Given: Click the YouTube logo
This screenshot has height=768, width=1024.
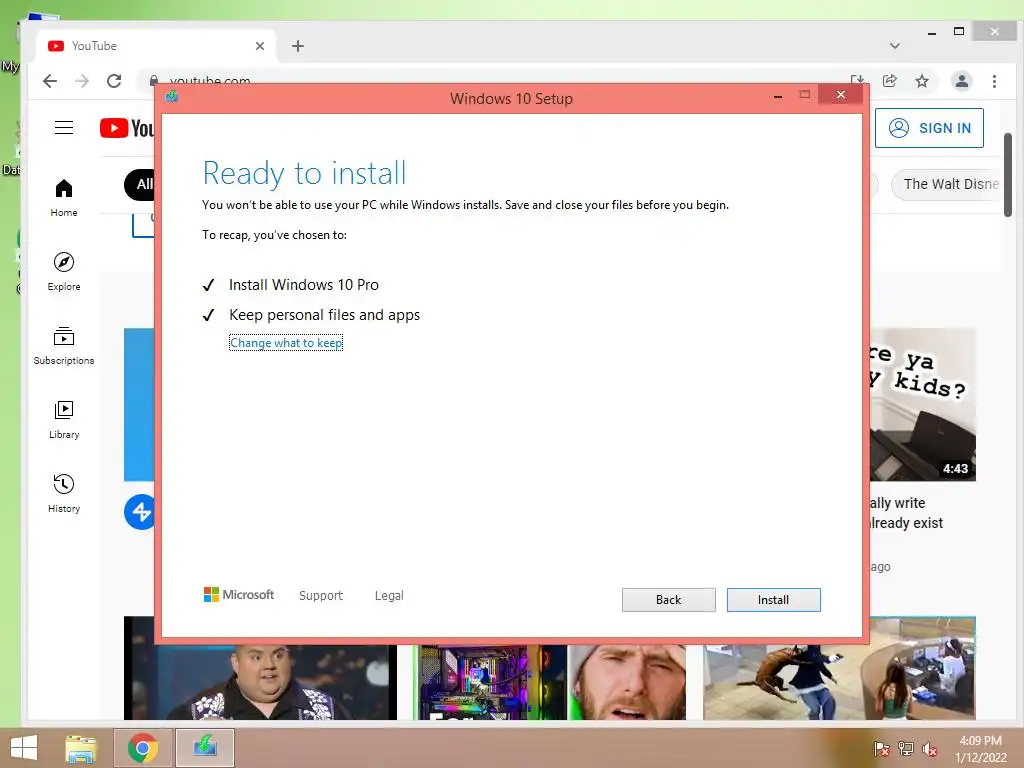Looking at the screenshot, I should click(x=127, y=128).
